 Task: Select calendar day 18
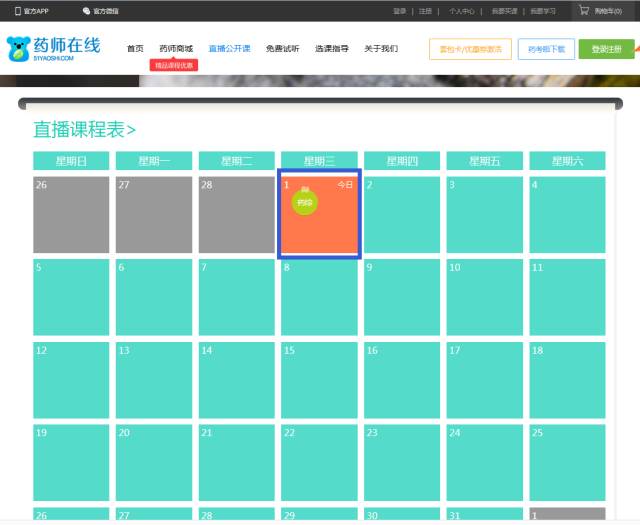coord(567,380)
